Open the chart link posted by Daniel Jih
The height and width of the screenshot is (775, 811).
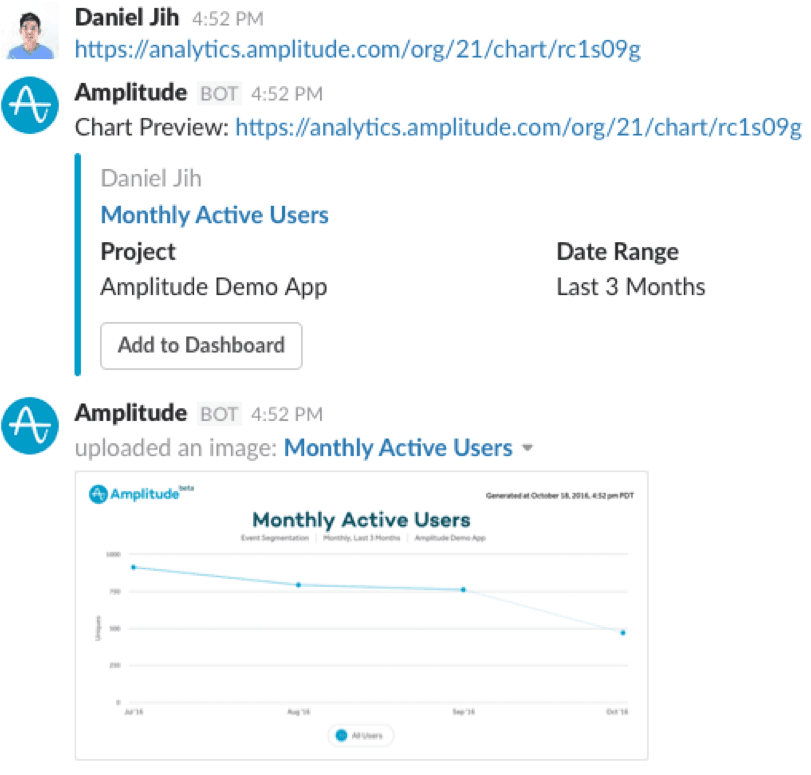click(357, 48)
